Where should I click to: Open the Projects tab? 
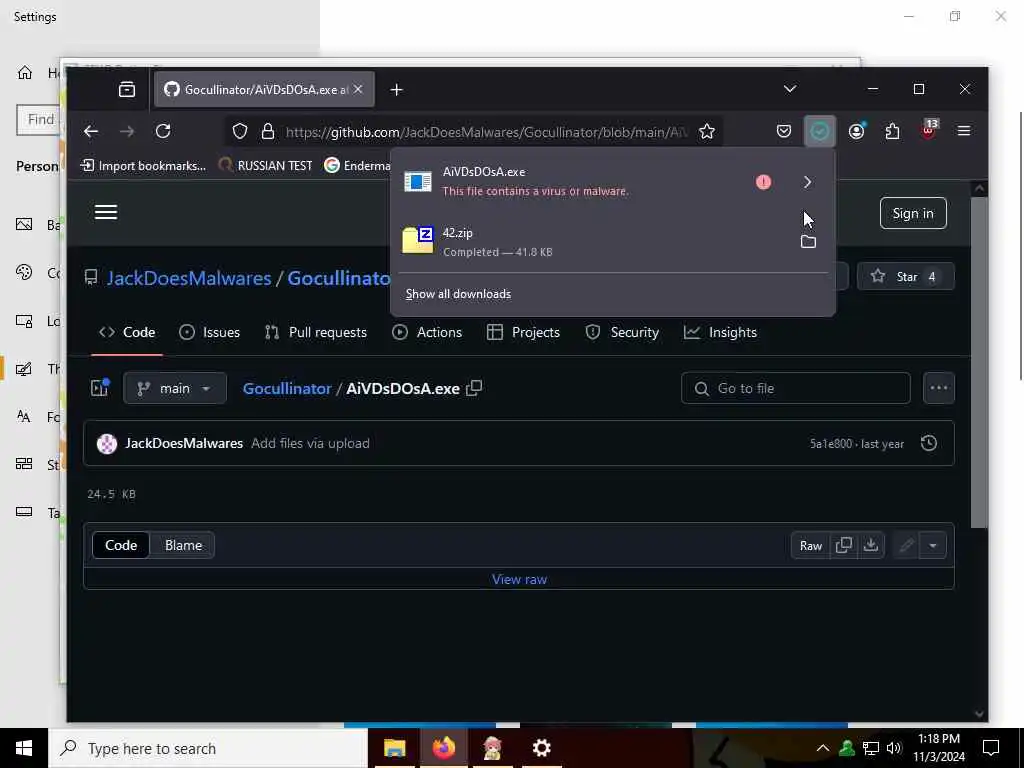pos(524,332)
